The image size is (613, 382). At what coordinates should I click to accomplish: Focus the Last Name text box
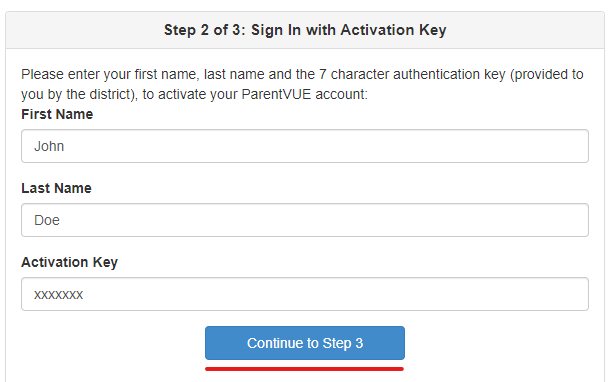tap(305, 220)
